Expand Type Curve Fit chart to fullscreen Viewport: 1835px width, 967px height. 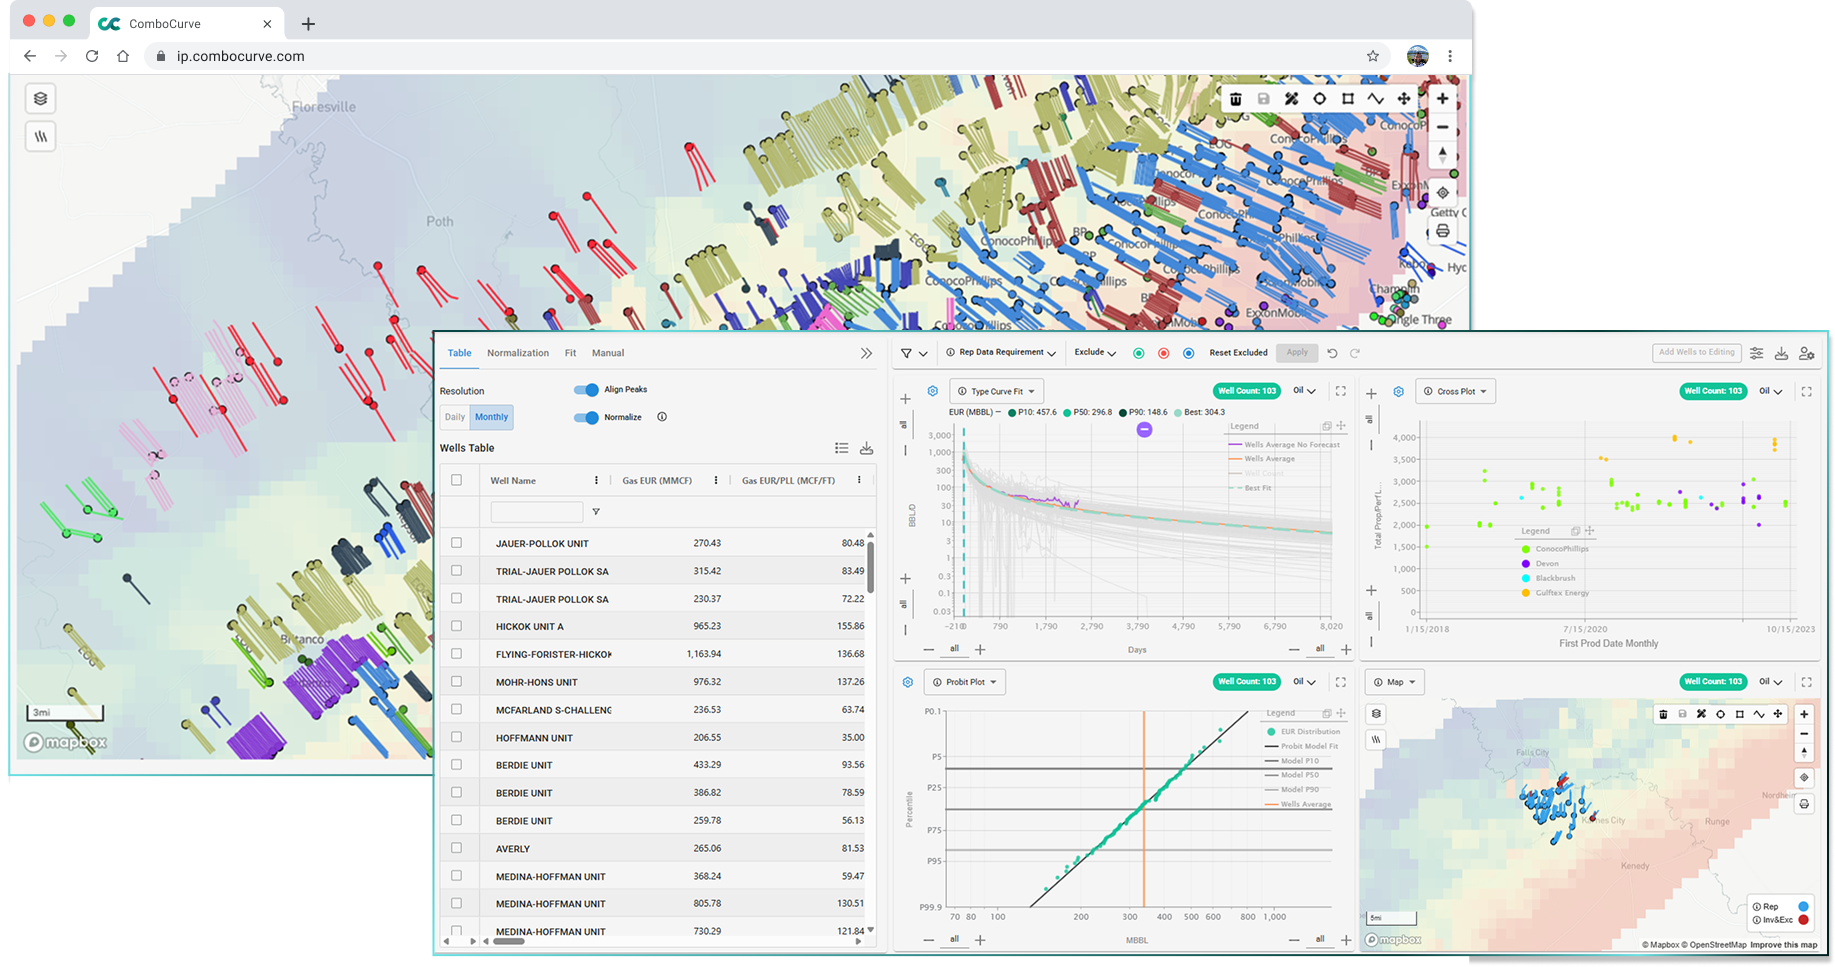1340,391
